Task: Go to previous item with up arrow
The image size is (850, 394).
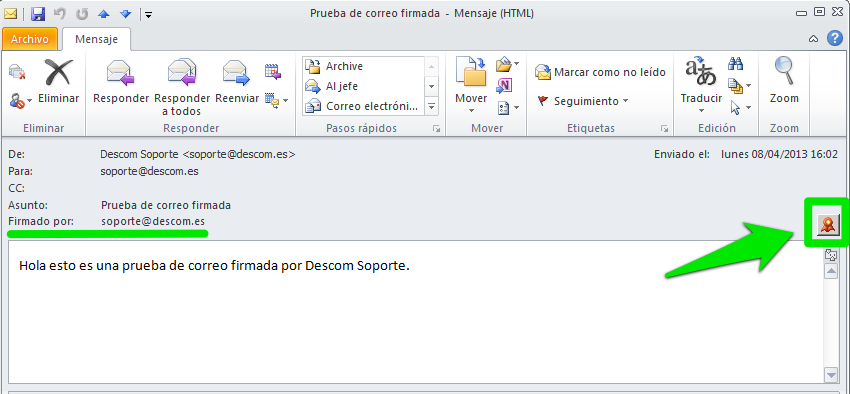Action: (x=104, y=14)
